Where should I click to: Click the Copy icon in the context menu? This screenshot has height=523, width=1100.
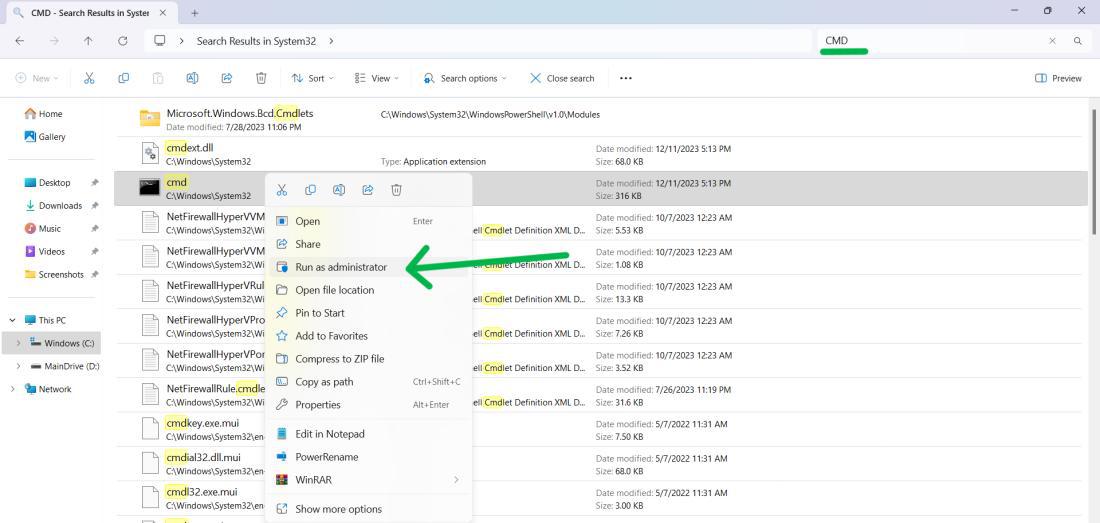[x=310, y=190]
